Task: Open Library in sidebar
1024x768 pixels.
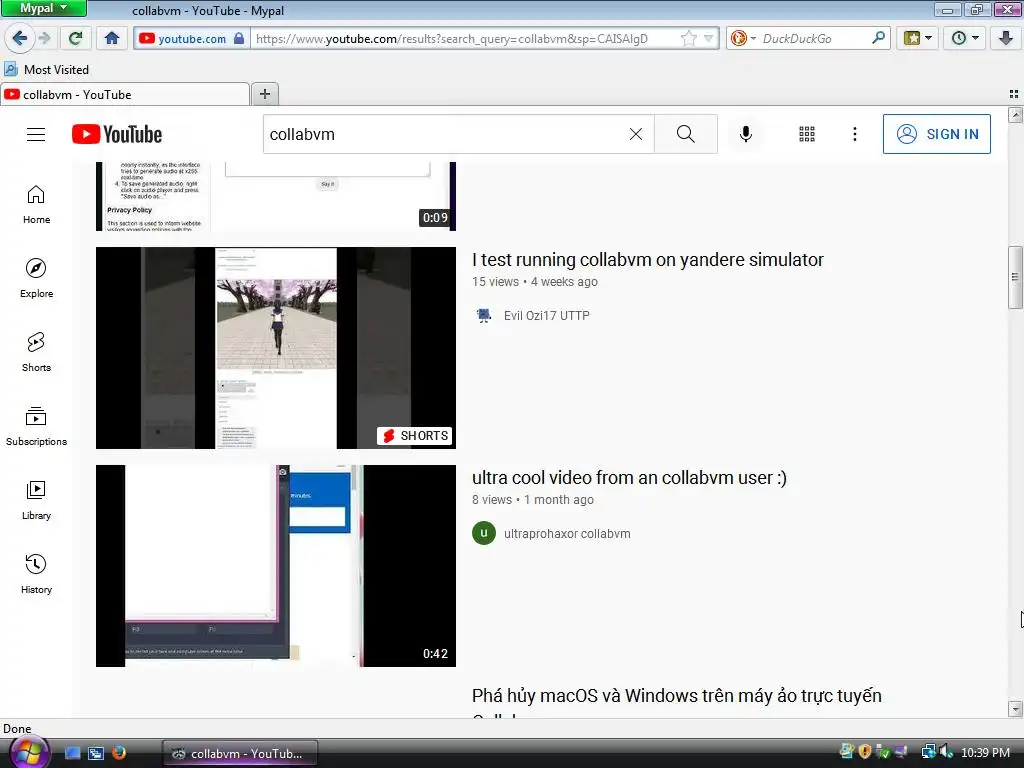Action: [36, 500]
